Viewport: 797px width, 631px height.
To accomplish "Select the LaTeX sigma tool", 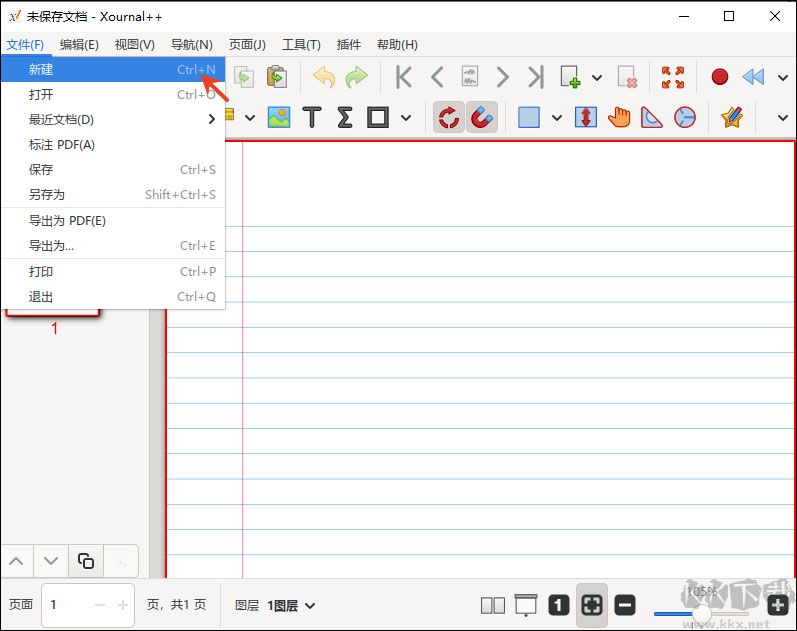I will tap(345, 117).
